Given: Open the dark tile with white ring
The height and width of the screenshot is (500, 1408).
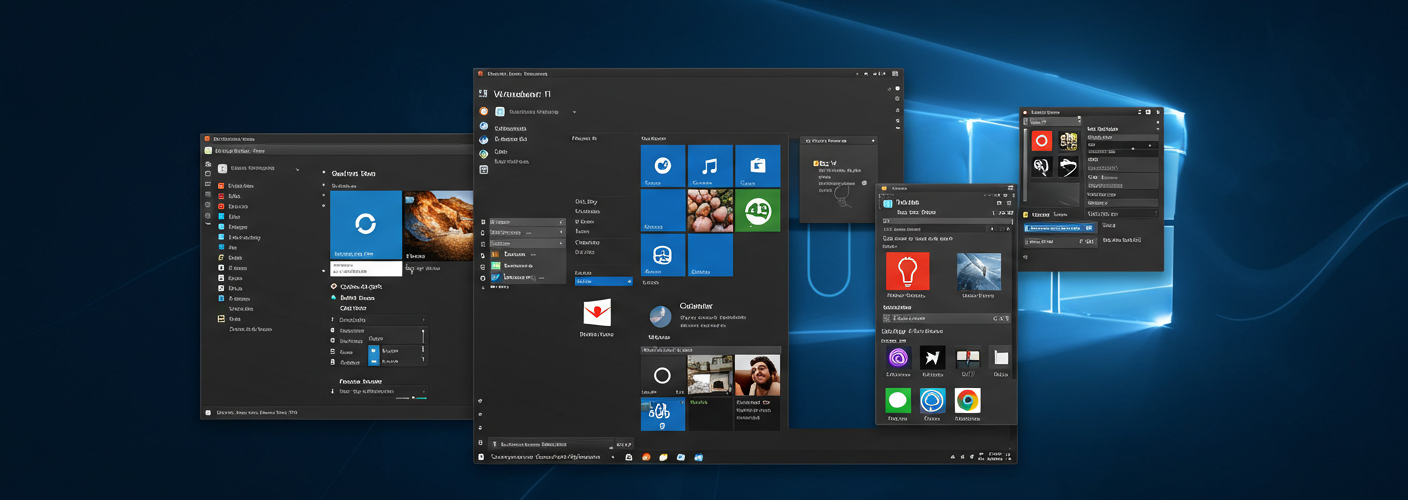Looking at the screenshot, I should 662,375.
